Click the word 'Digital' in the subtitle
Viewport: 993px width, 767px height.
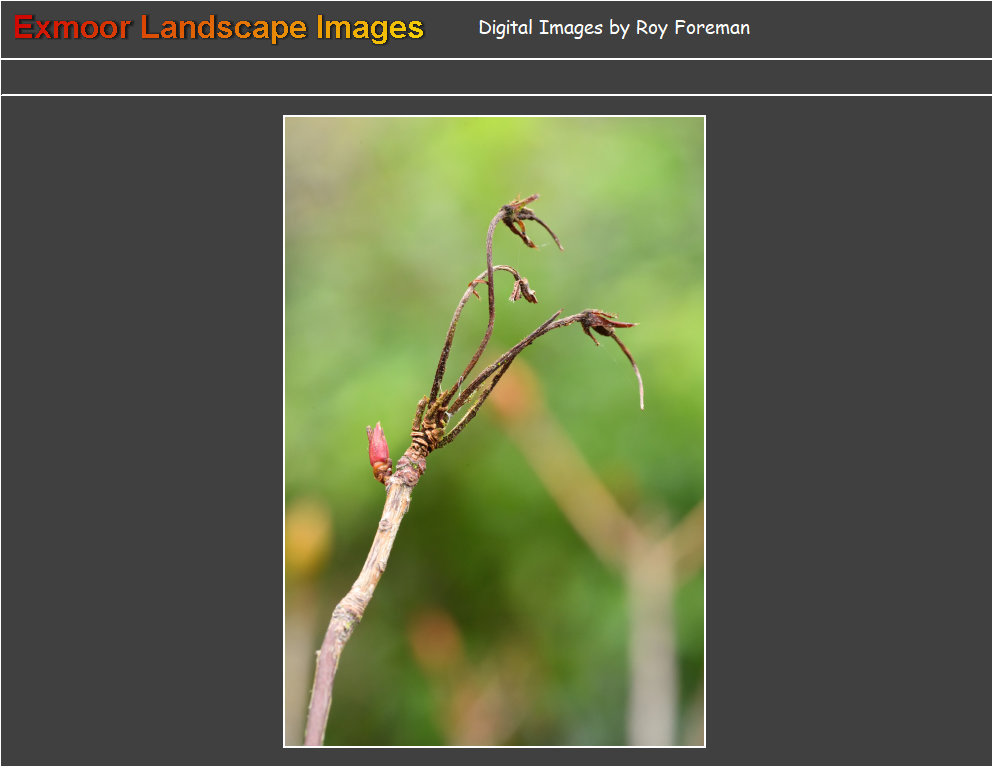click(x=505, y=28)
